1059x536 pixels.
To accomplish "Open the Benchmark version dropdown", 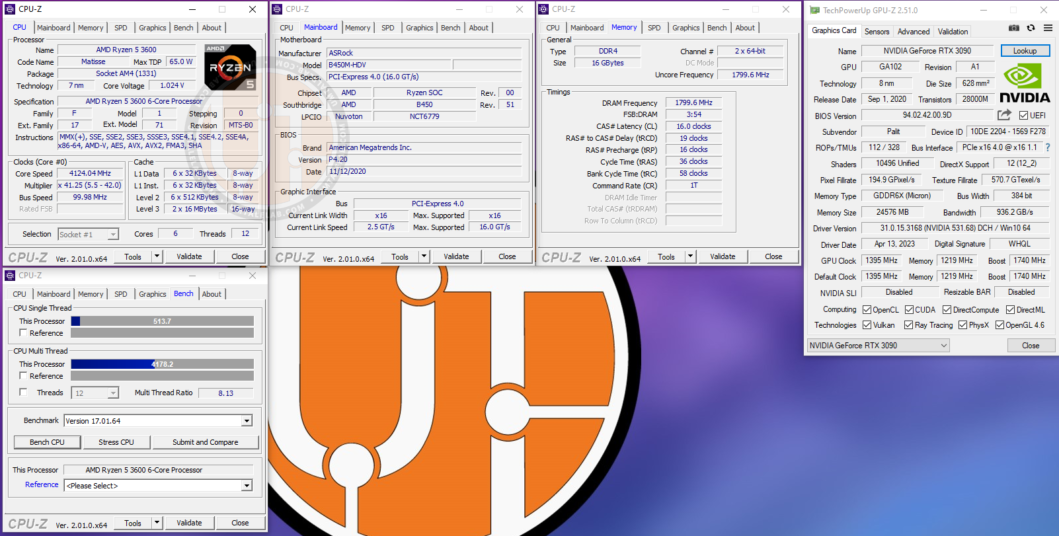I will pos(246,421).
